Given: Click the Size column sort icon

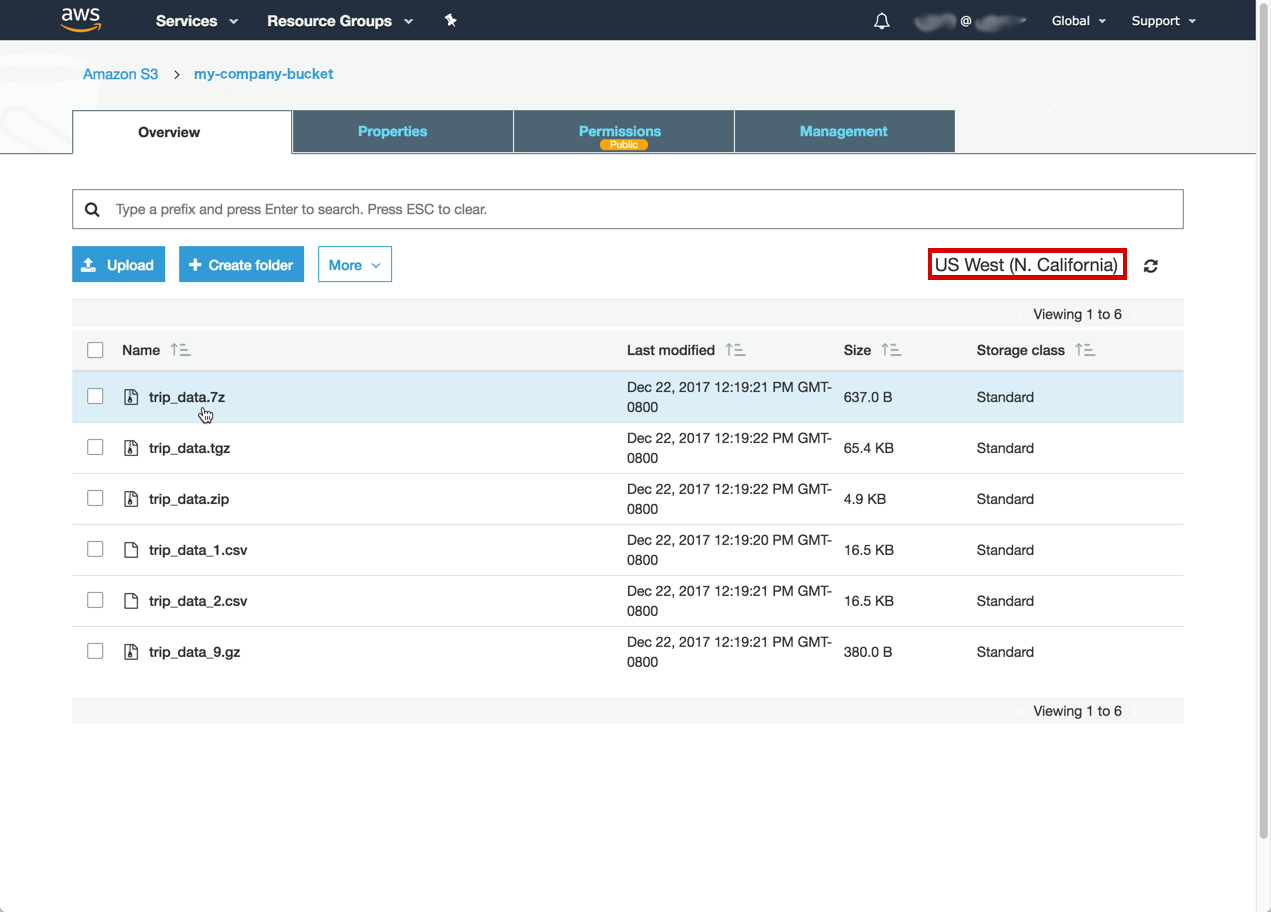Looking at the screenshot, I should click(891, 350).
